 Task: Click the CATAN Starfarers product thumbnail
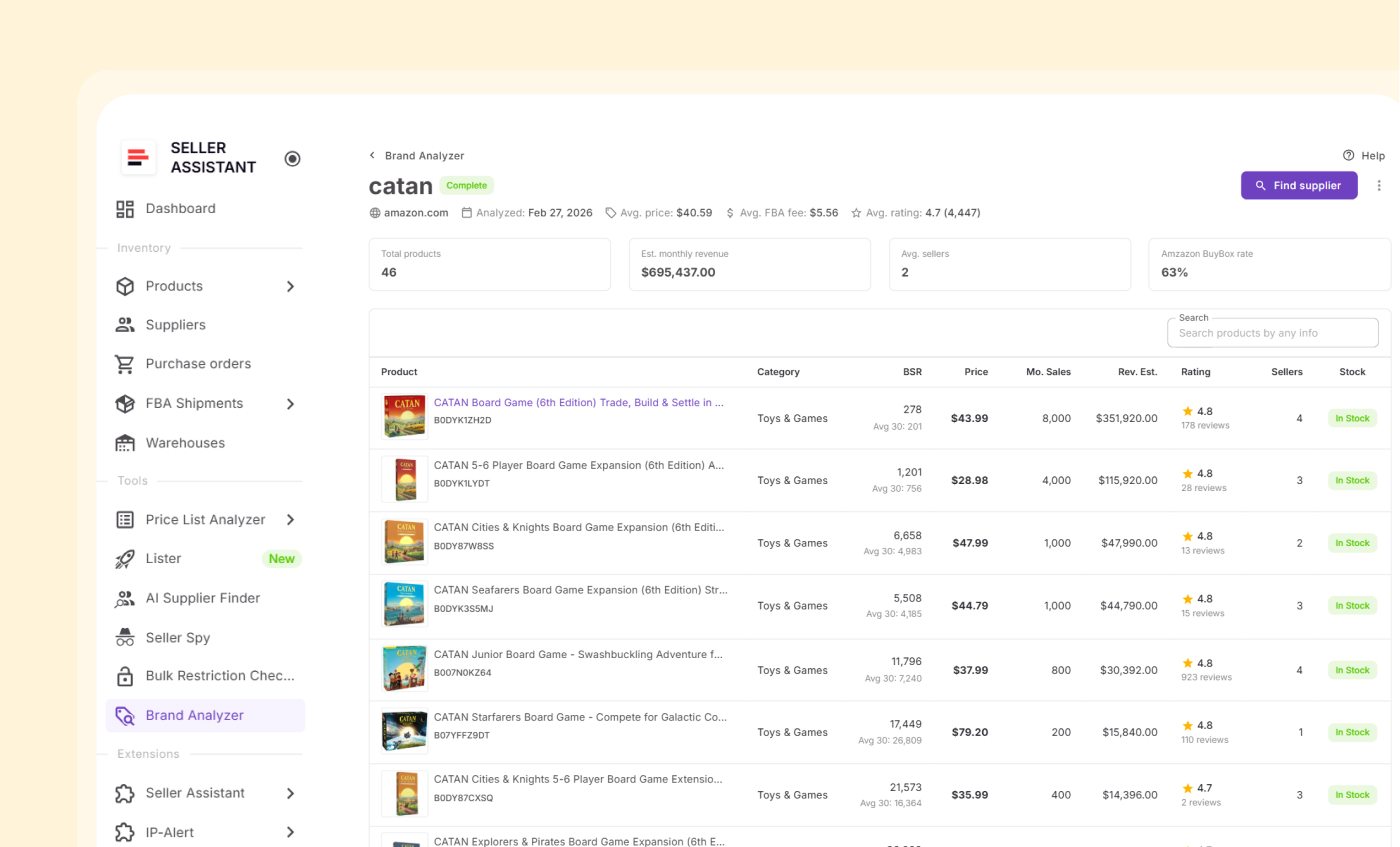pyautogui.click(x=404, y=732)
